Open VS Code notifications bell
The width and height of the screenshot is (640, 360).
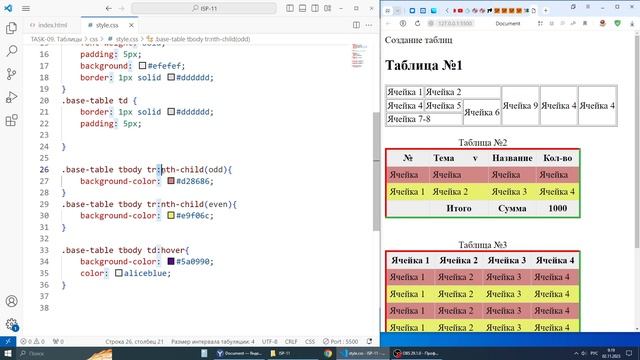369,341
